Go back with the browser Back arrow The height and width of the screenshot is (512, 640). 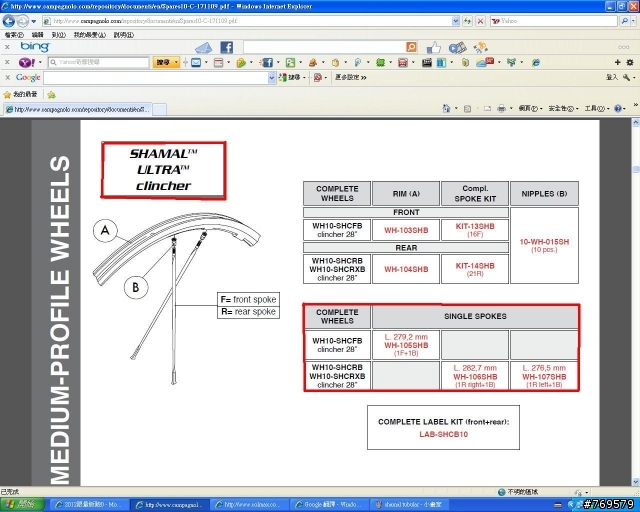tap(9, 21)
